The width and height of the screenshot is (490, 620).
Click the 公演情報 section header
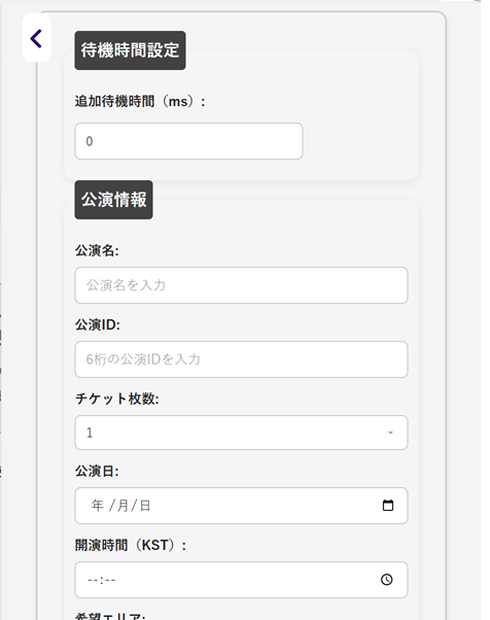coord(114,200)
